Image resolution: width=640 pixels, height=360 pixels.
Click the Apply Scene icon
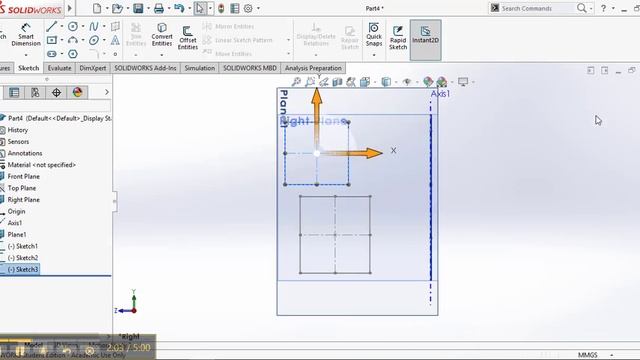[x=442, y=82]
